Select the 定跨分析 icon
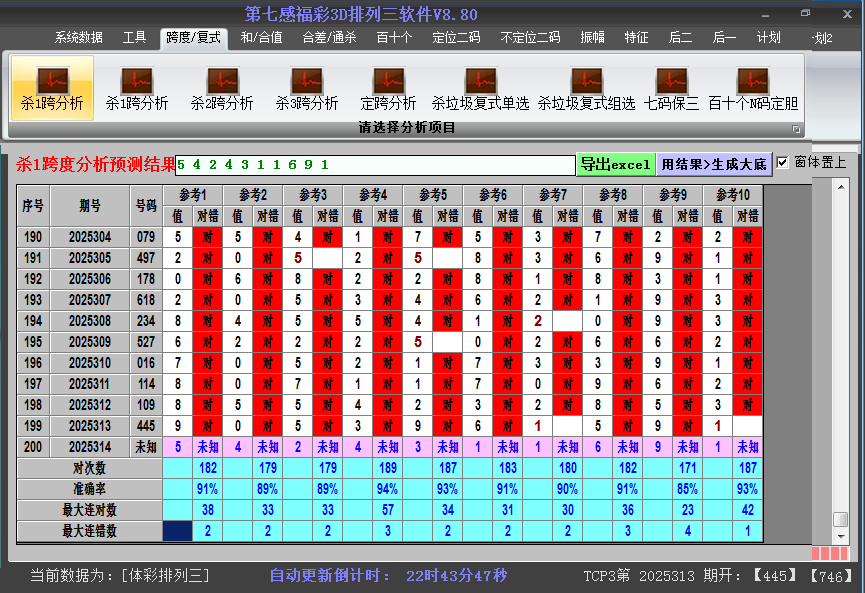The width and height of the screenshot is (865, 593). (388, 85)
